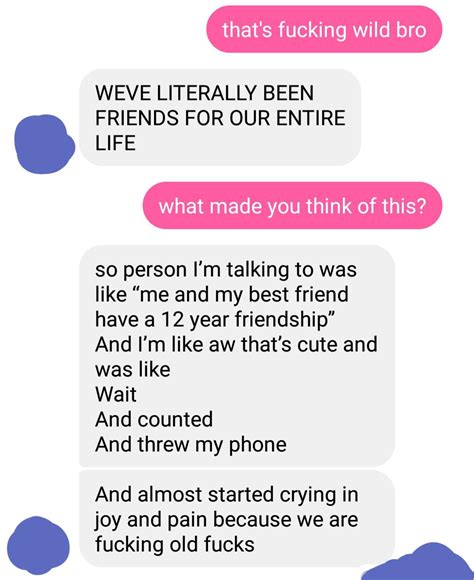Click "fucking old fucks" in the last message
Viewport: 474px width, 580px height.
coord(175,544)
